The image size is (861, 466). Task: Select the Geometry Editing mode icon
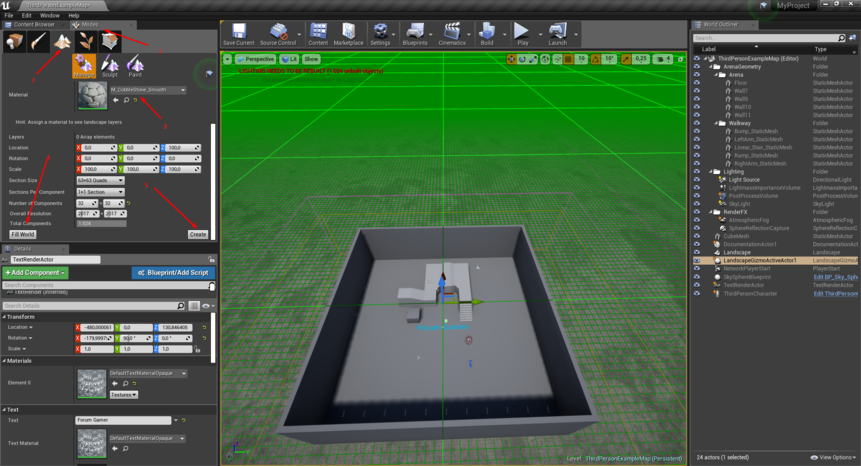point(109,42)
